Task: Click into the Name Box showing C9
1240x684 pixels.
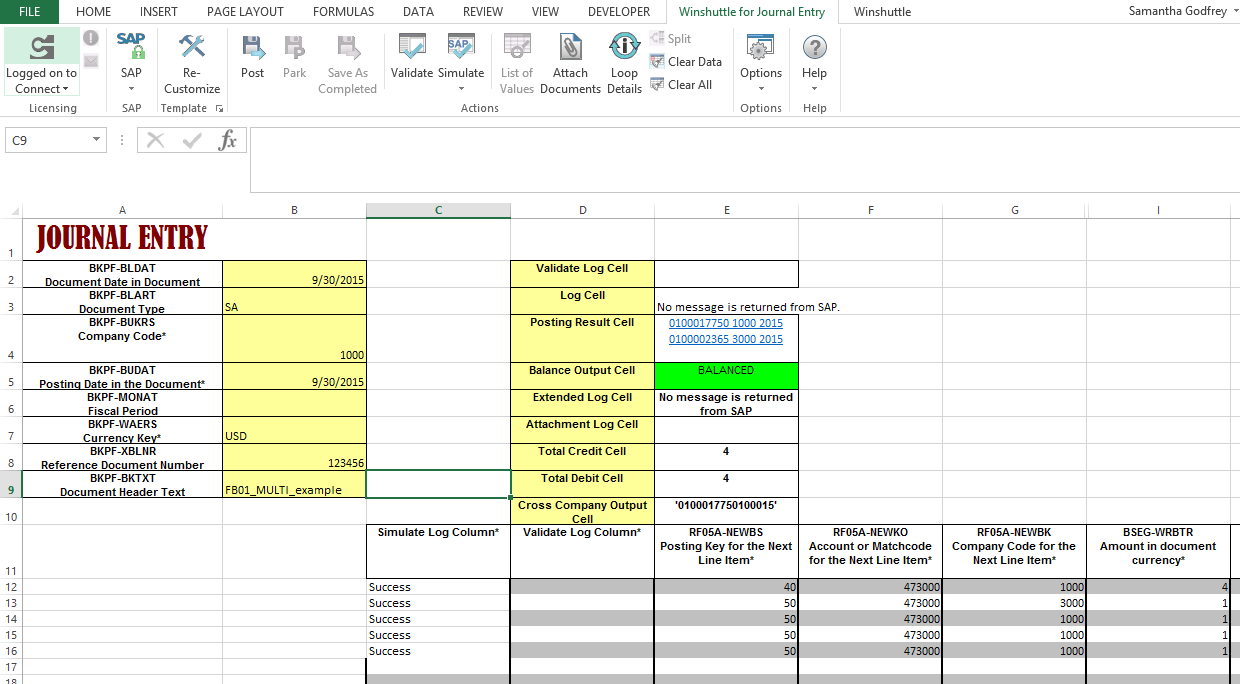Action: [47, 140]
